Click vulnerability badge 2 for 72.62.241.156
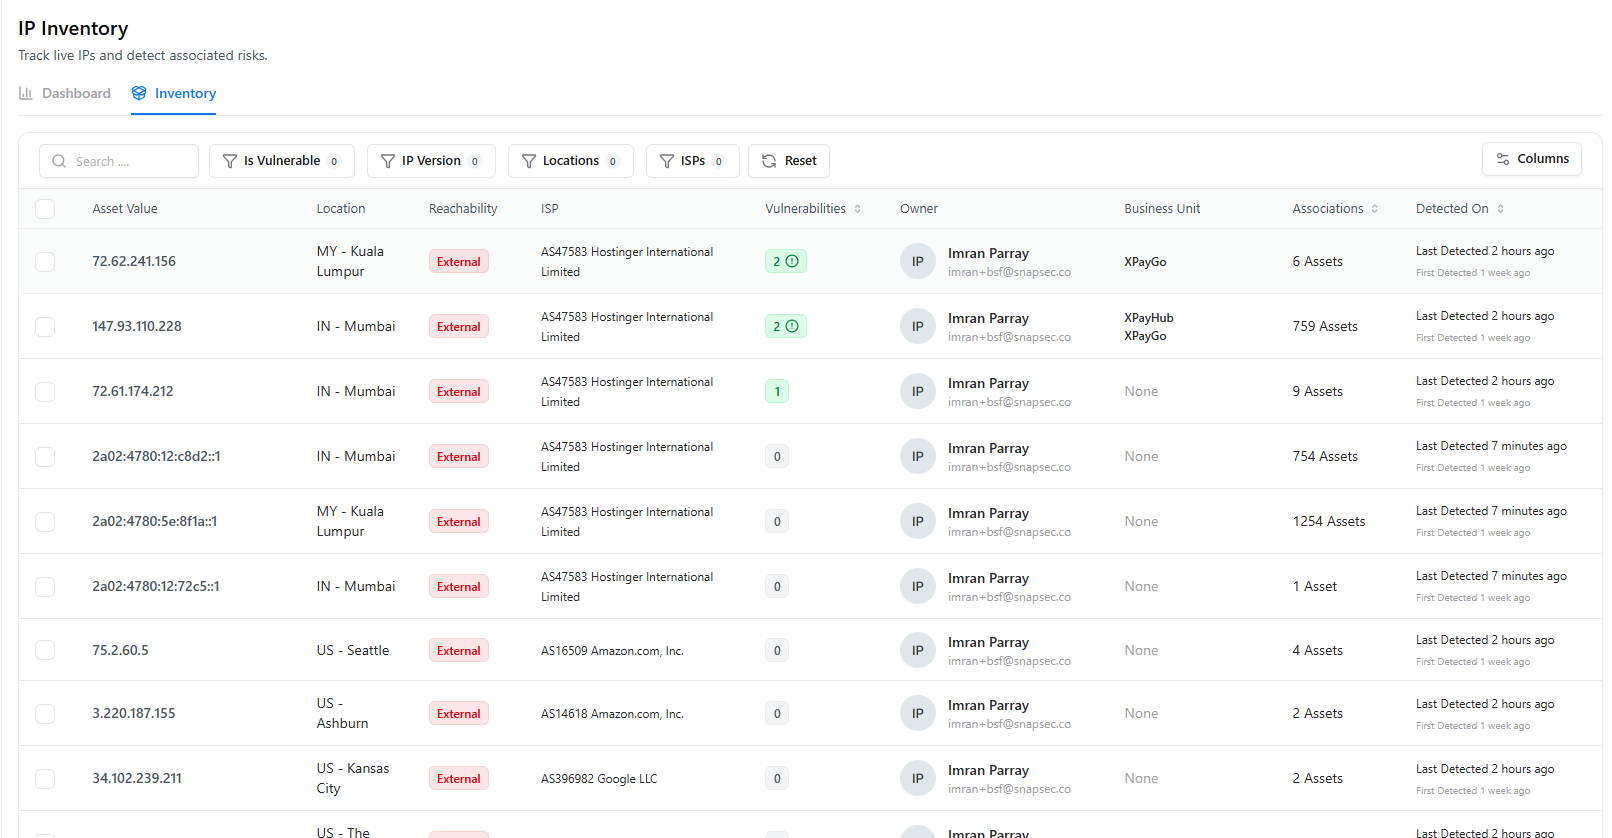This screenshot has width=1612, height=838. tap(786, 261)
